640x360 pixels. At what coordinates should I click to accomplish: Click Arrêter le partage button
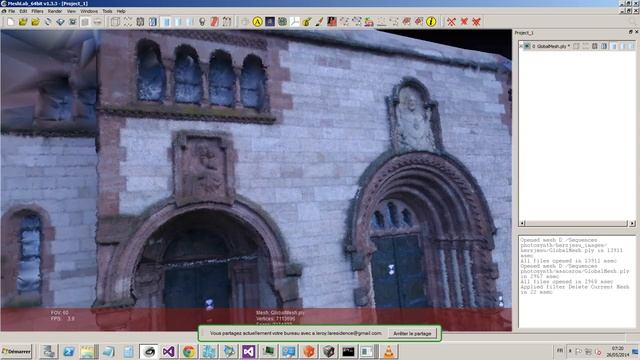tap(412, 333)
